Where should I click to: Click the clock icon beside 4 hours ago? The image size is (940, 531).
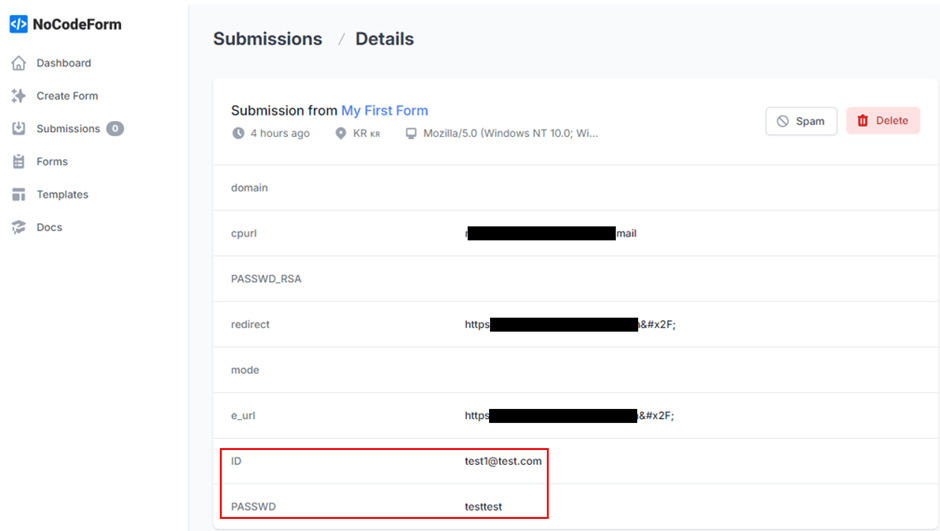tap(239, 133)
